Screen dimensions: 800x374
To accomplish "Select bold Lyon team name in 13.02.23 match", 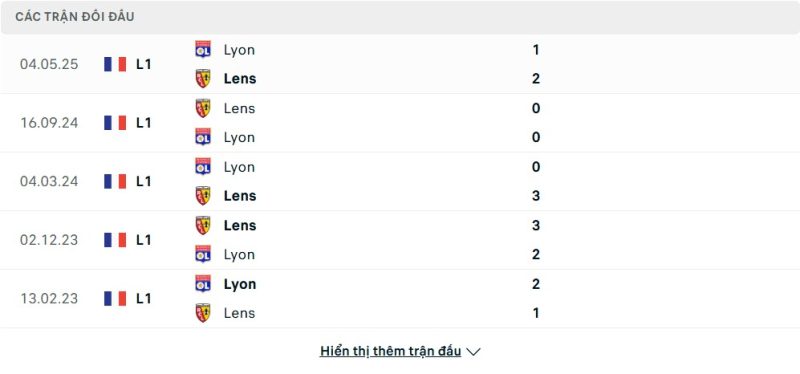I will point(240,284).
